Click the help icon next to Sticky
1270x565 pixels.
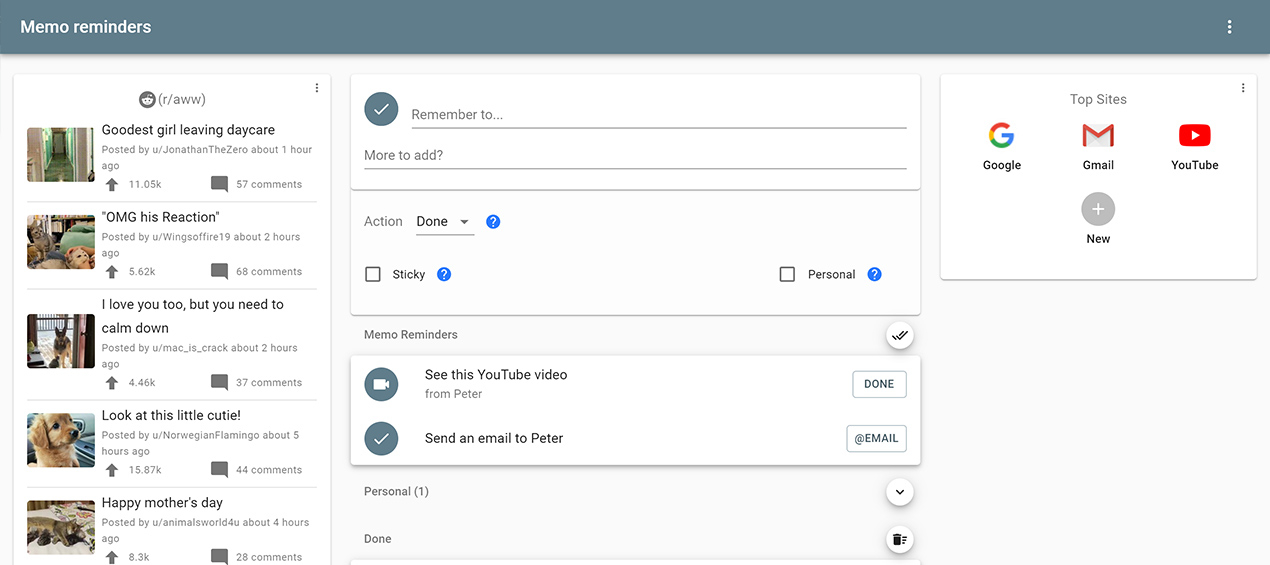click(444, 274)
